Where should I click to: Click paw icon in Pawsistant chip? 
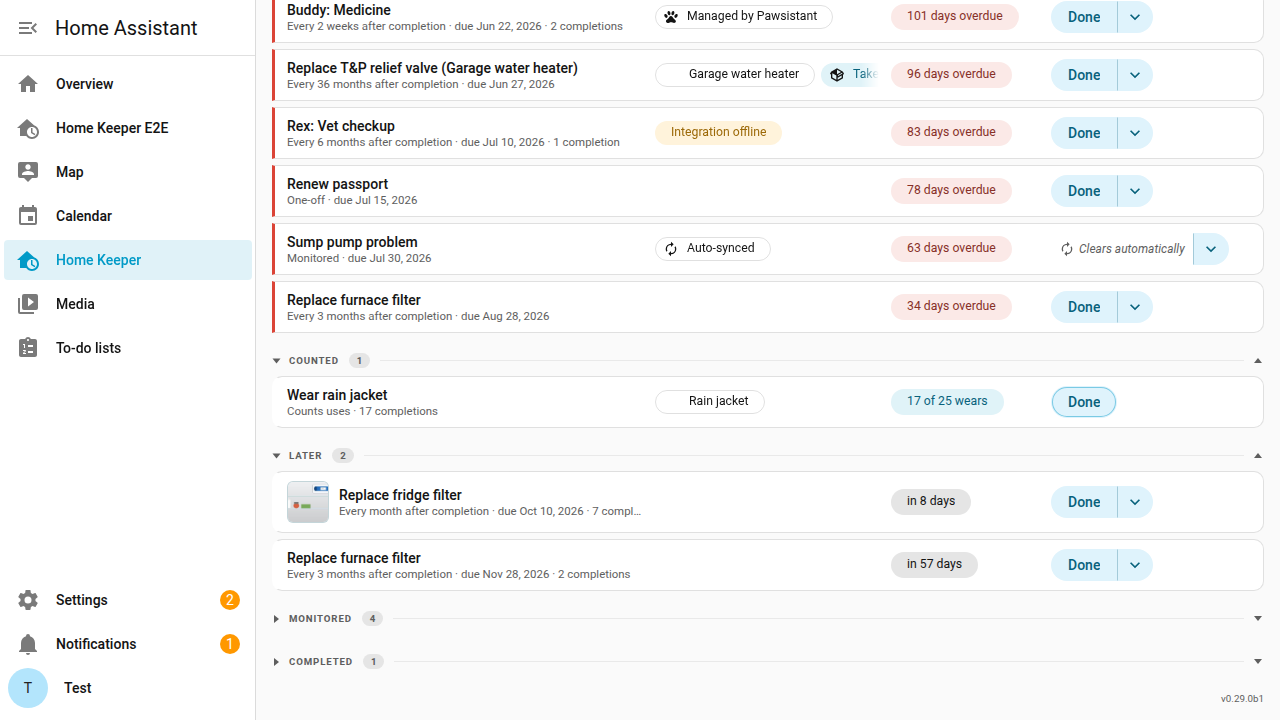pyautogui.click(x=671, y=16)
